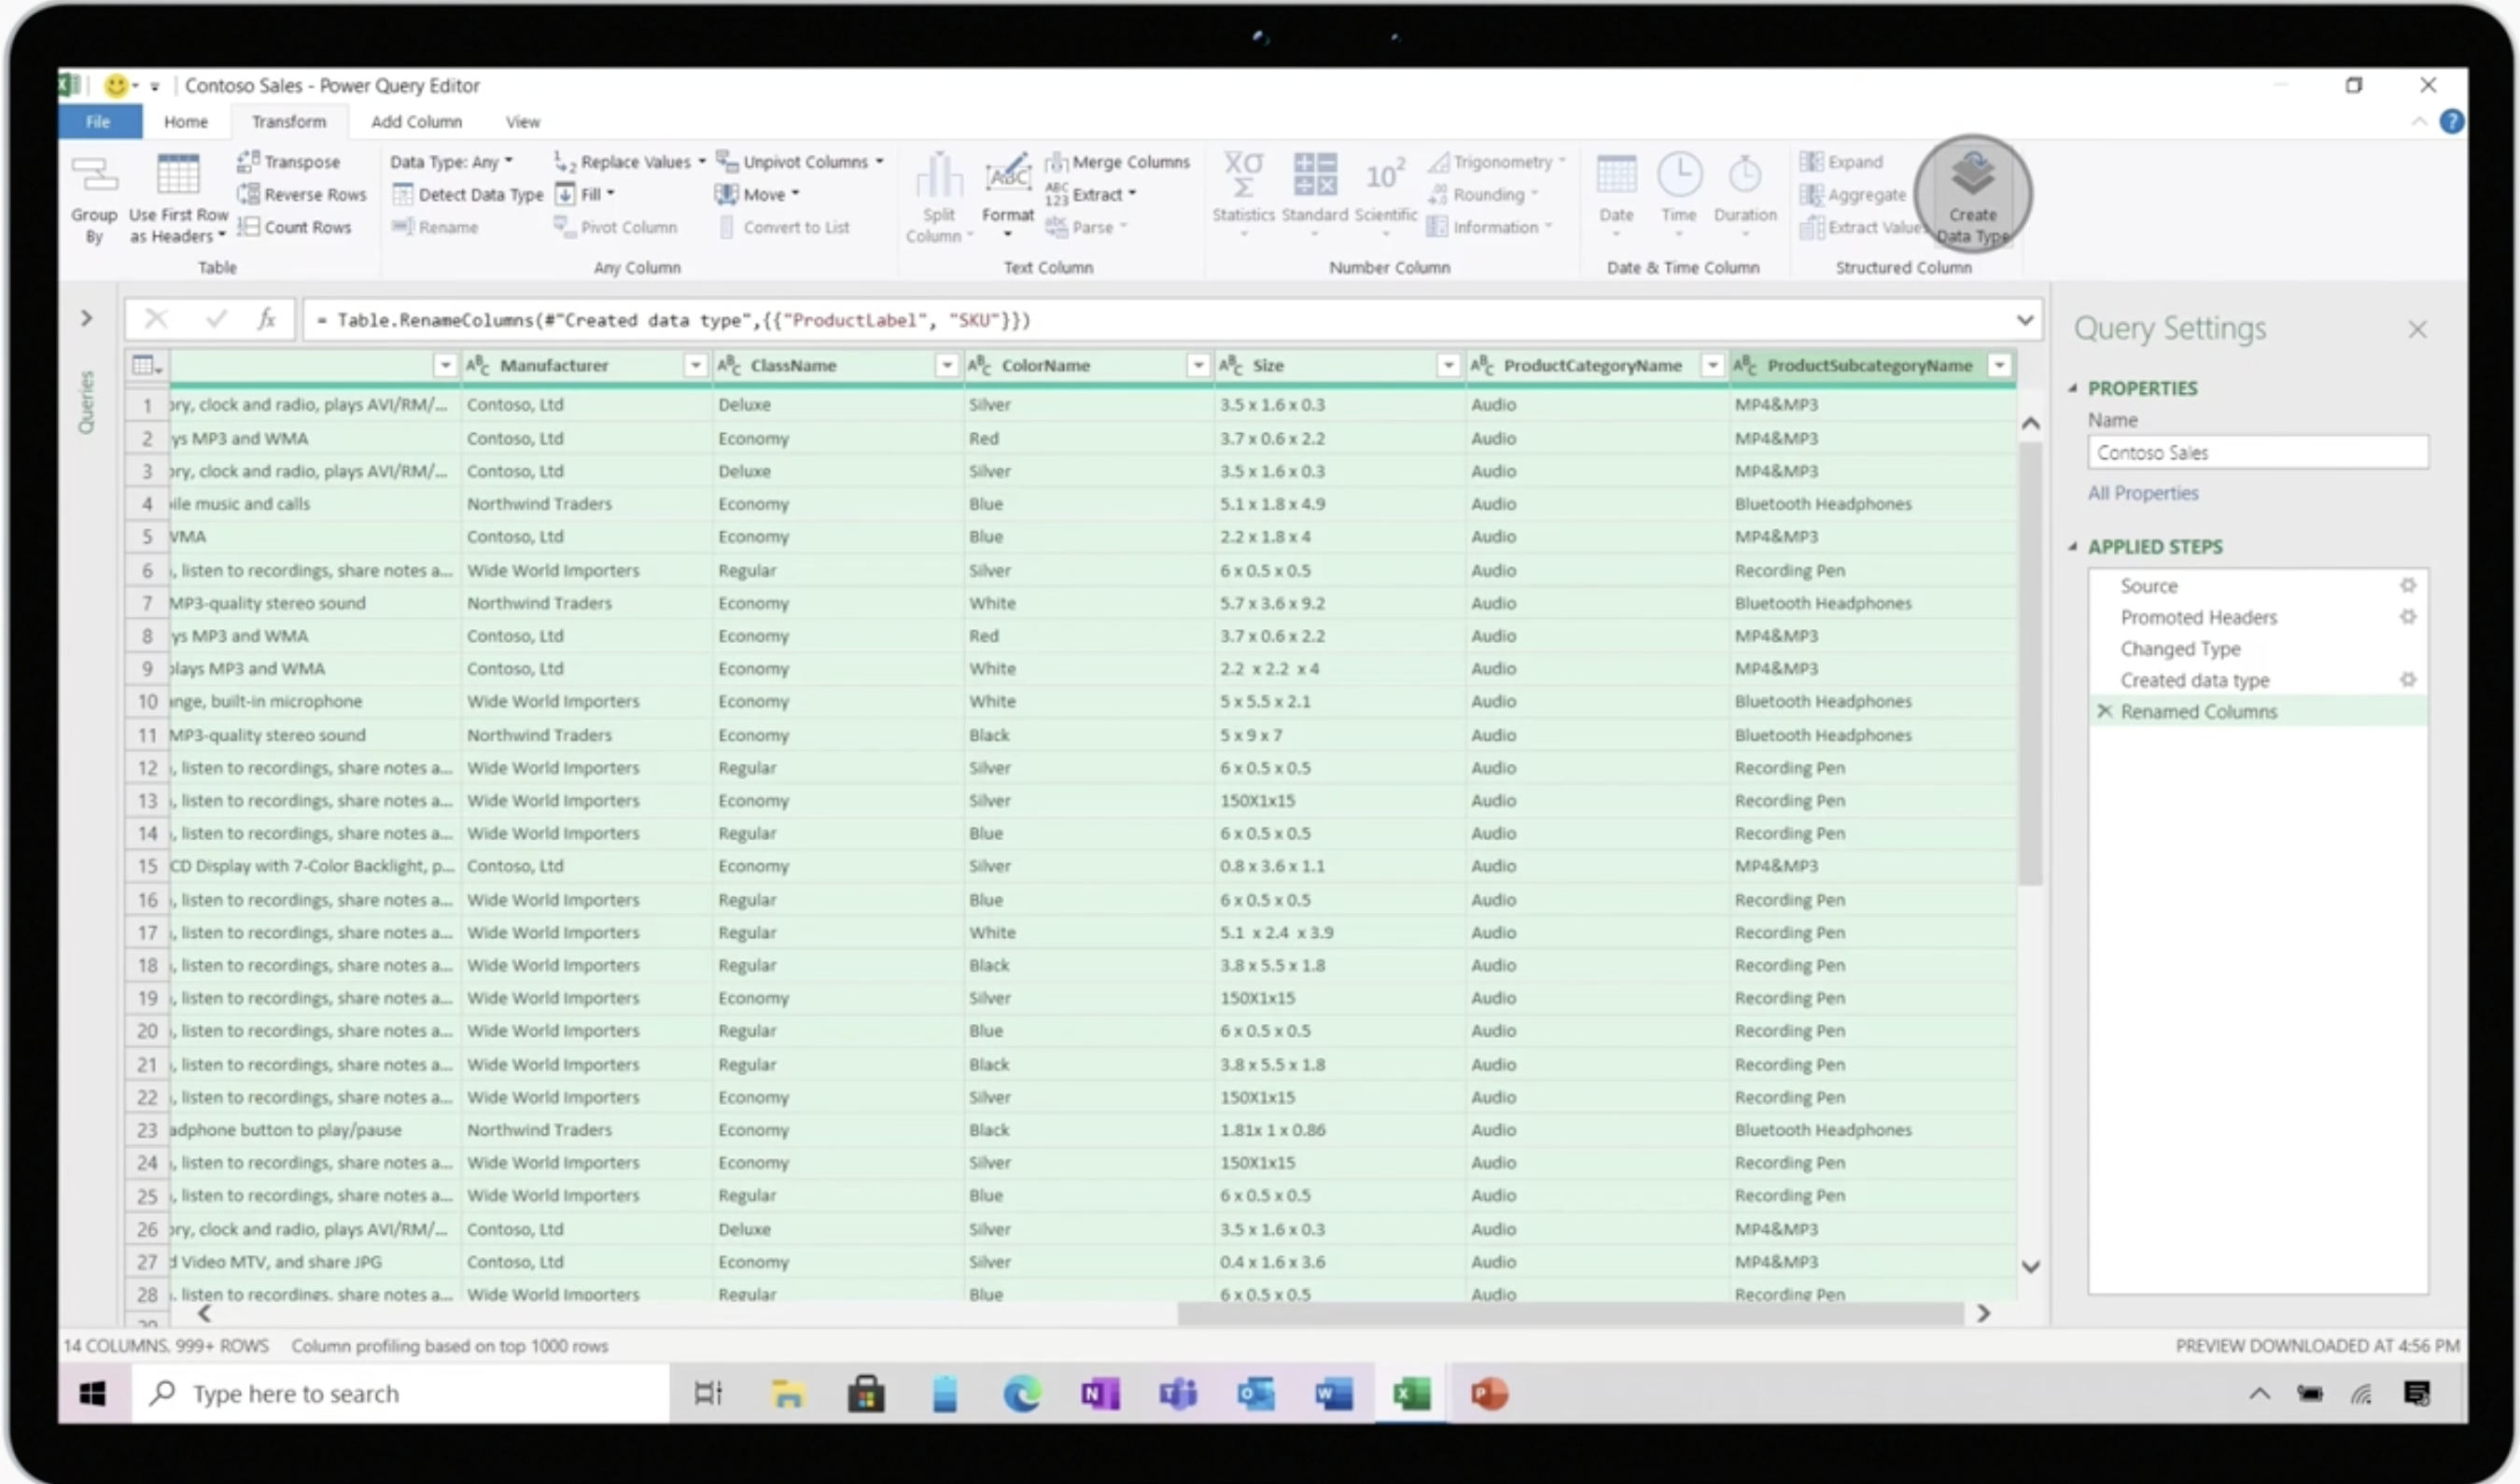Viewport: 2520px width, 1484px height.
Task: Open the ColorName column filter dropdown
Action: coord(1197,365)
